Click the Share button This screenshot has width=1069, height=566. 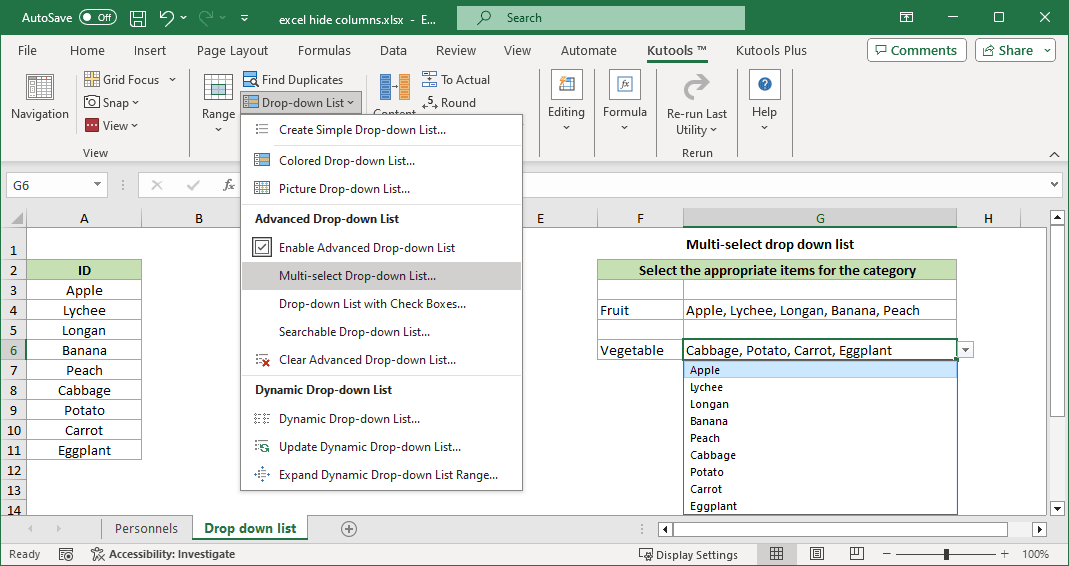pos(1015,50)
